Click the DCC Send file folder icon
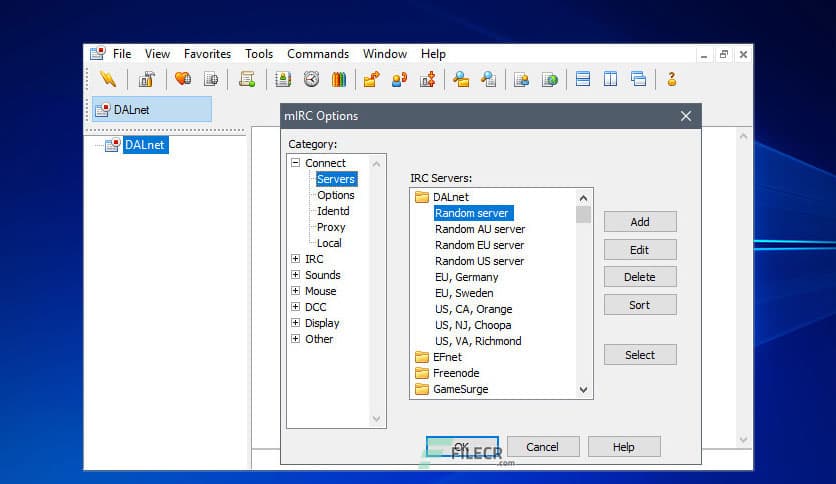 point(371,79)
